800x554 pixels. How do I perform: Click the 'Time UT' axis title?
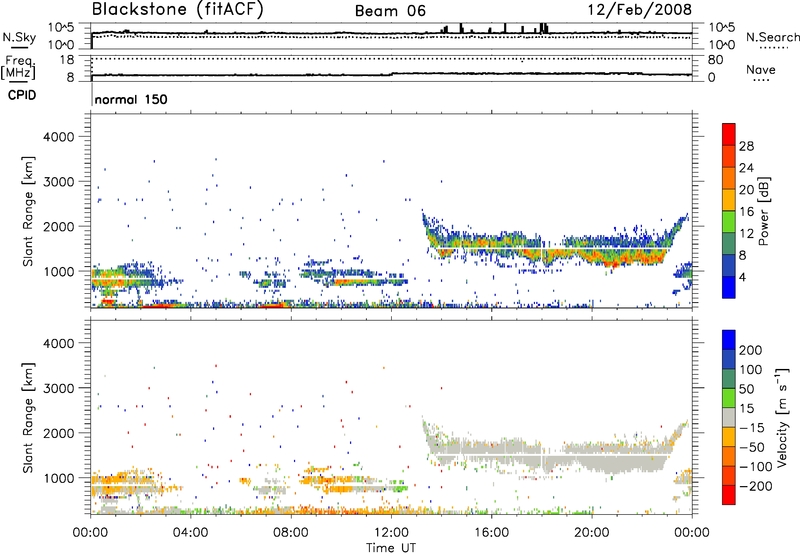click(391, 548)
